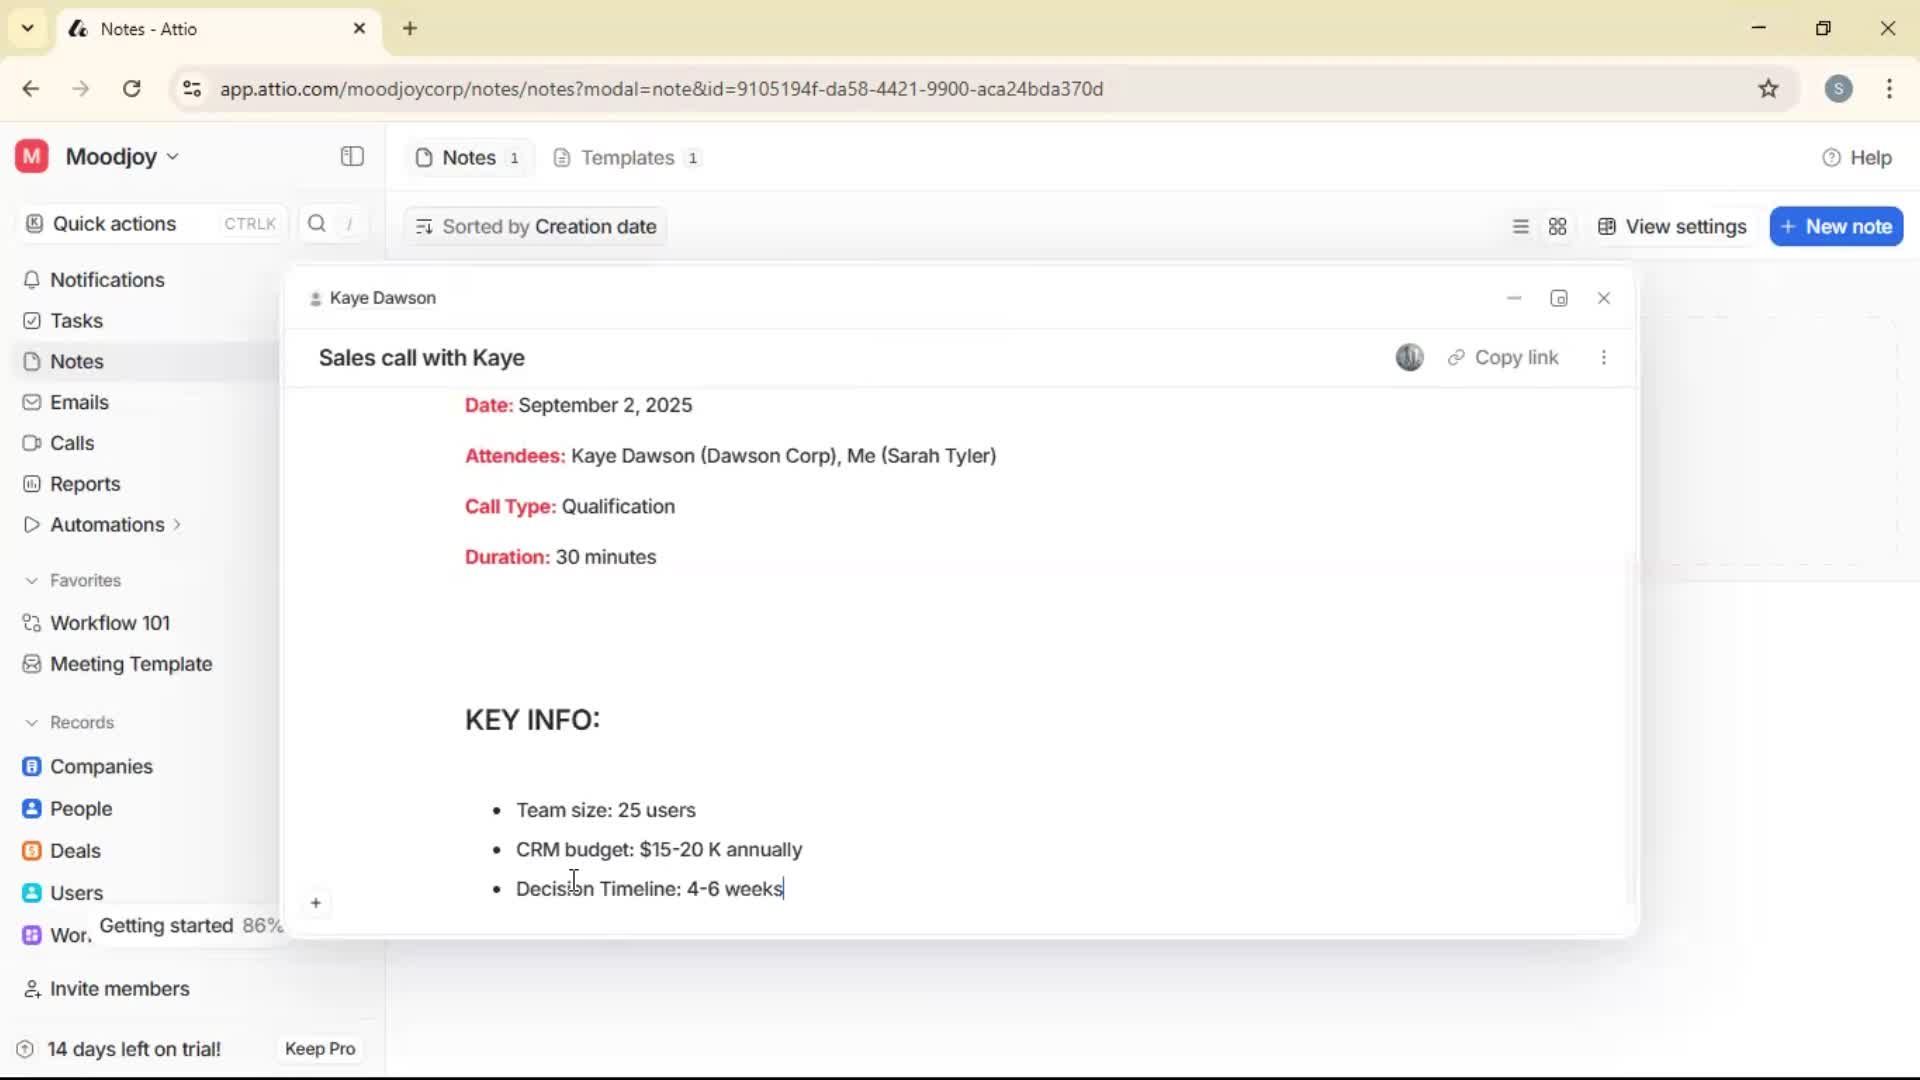Open the Deals record list

coord(75,851)
